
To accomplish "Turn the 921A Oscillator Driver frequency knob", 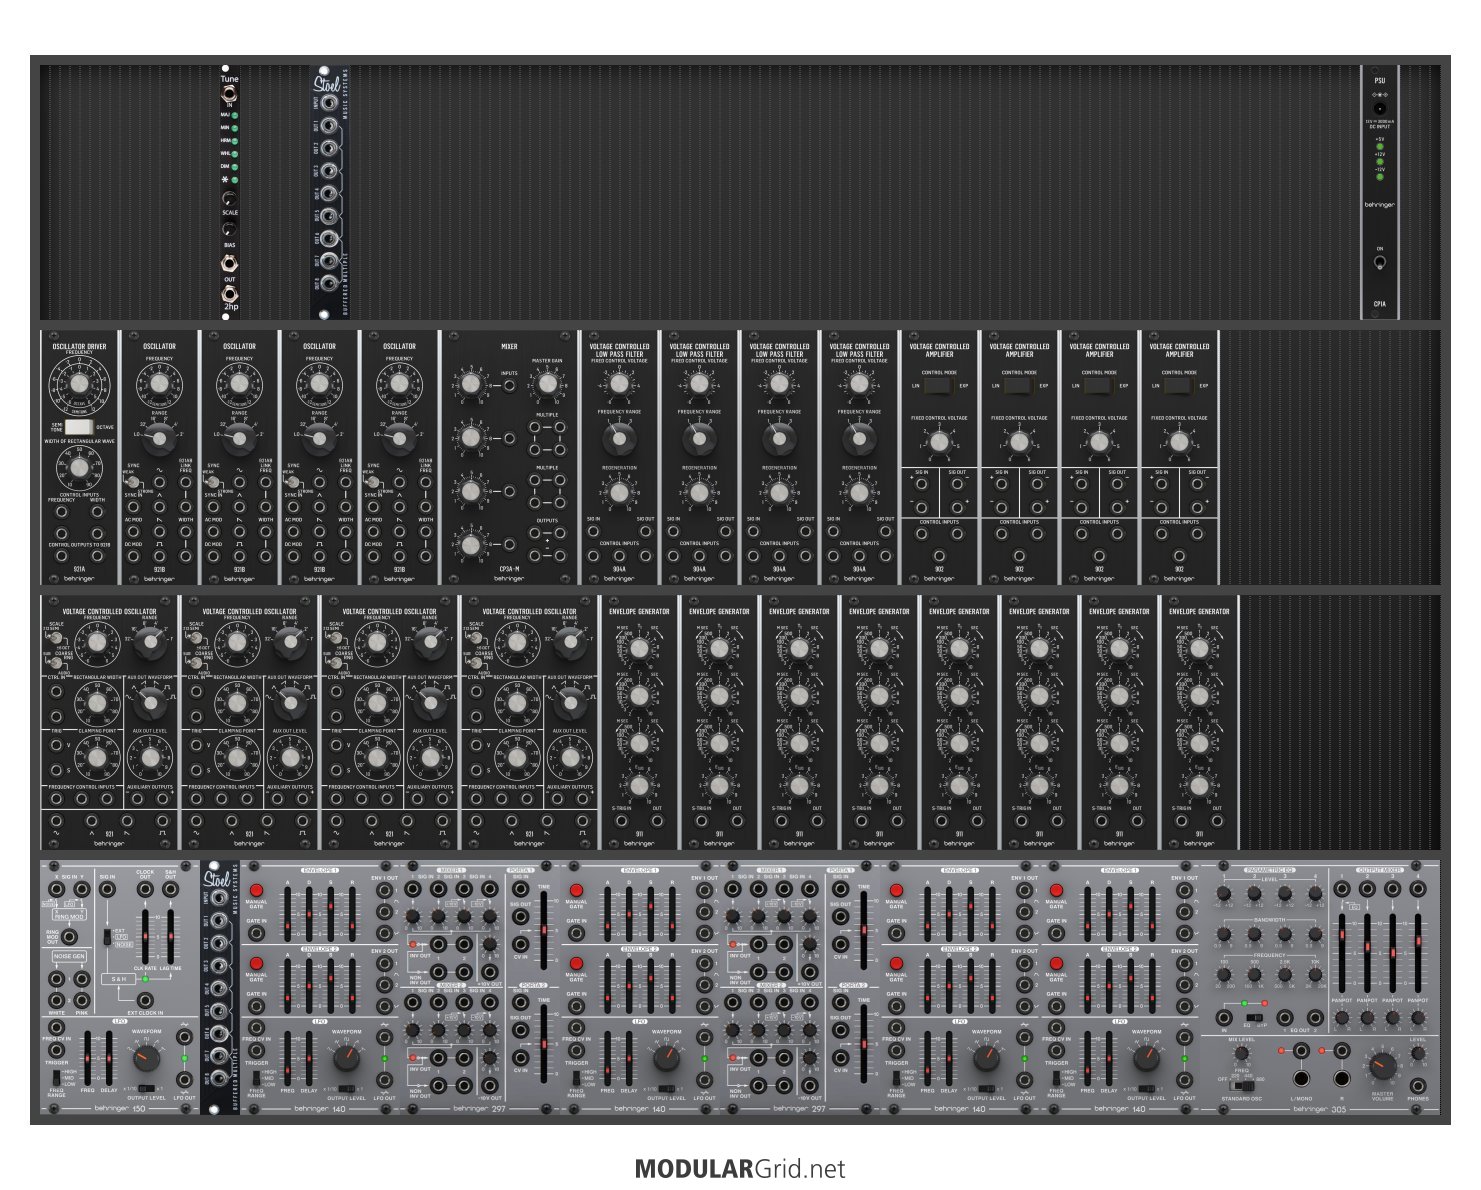I will (x=79, y=384).
